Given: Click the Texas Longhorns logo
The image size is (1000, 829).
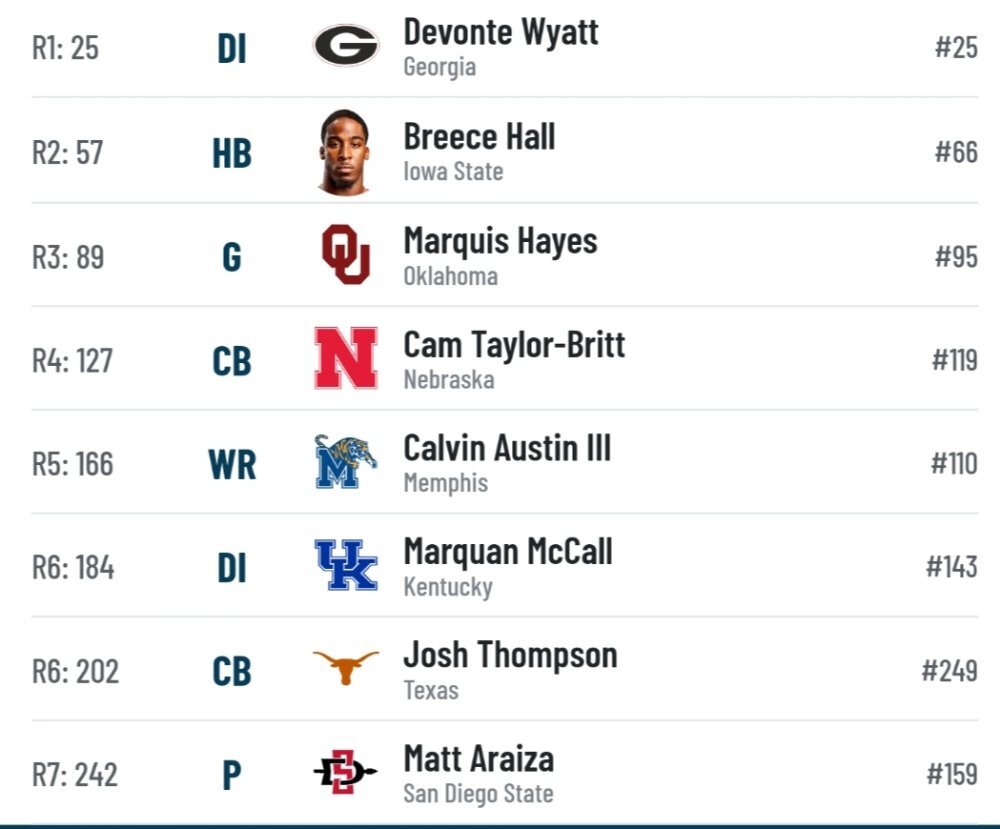Looking at the screenshot, I should pos(346,667).
